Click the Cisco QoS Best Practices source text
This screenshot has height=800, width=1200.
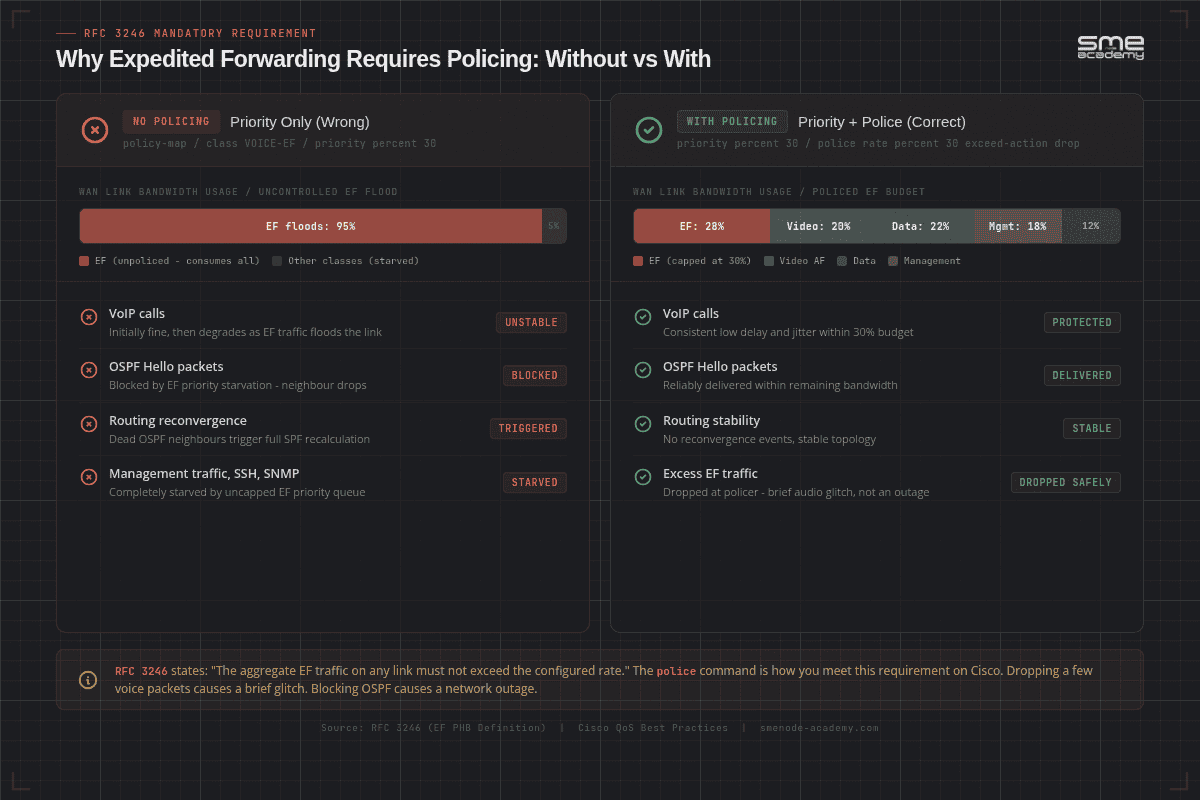(653, 728)
